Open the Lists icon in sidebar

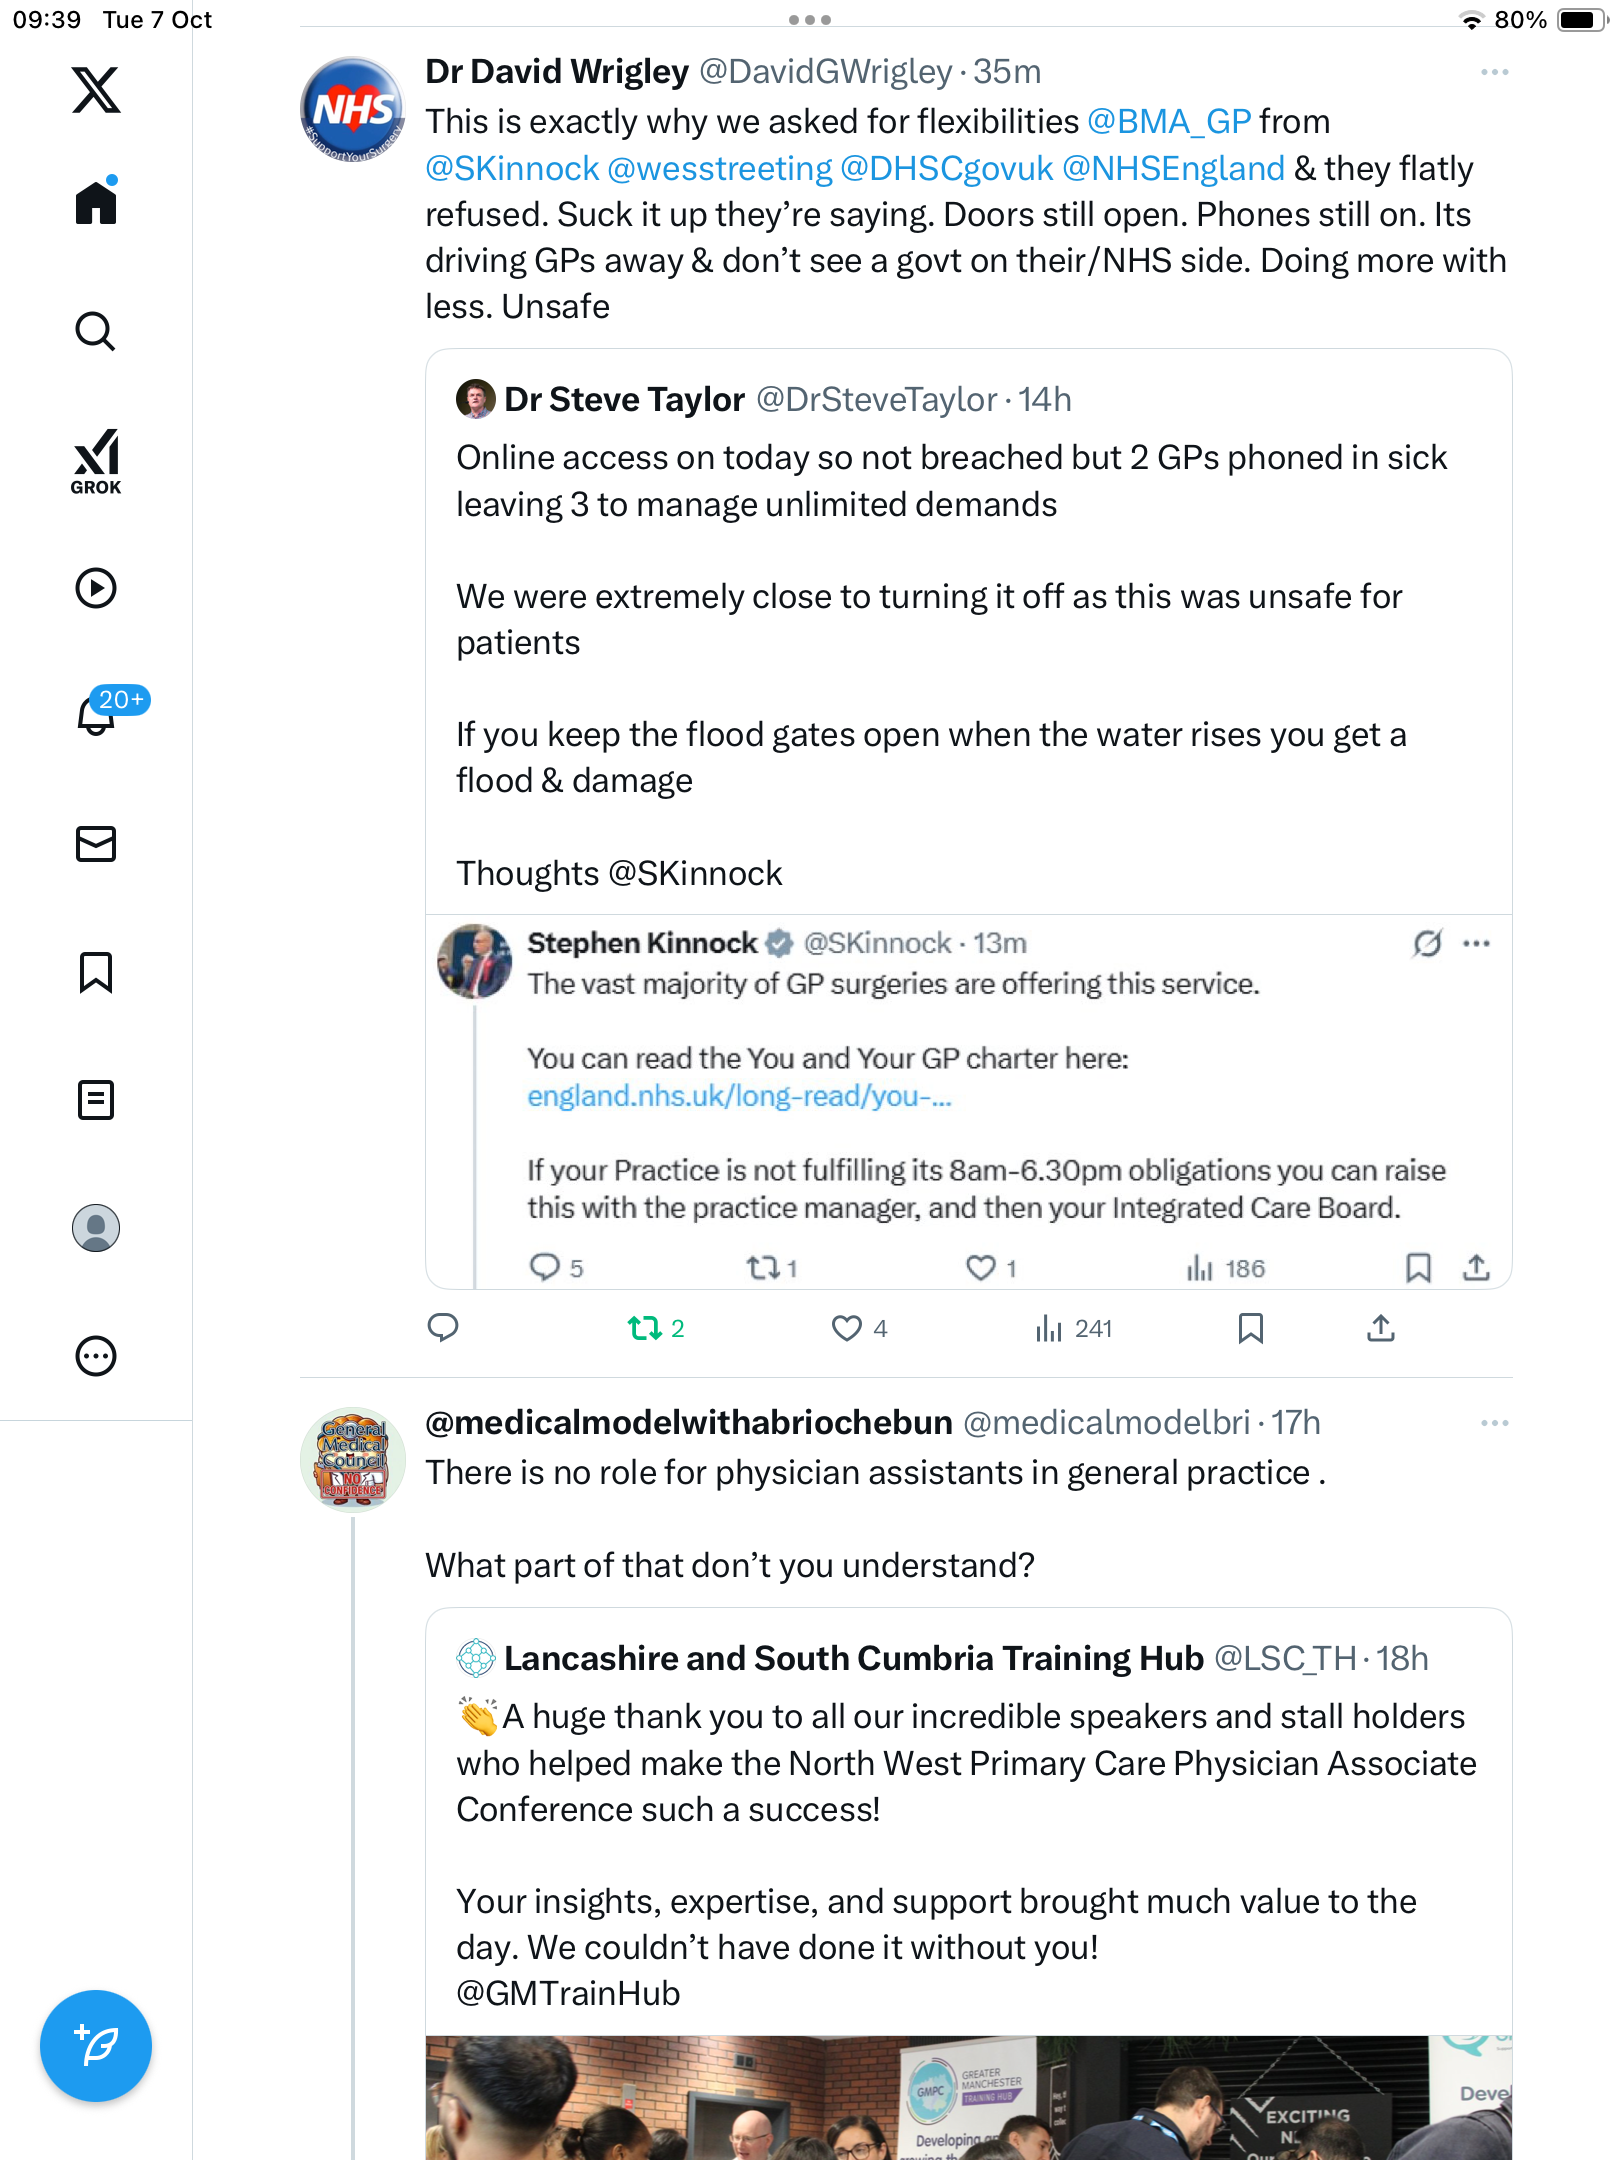[96, 1100]
